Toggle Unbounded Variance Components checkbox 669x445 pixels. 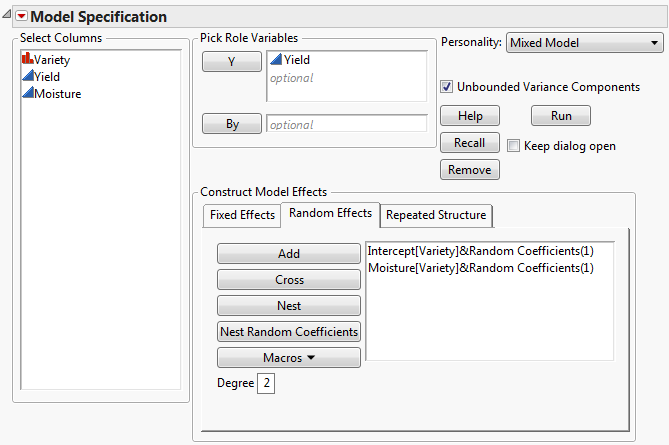447,87
